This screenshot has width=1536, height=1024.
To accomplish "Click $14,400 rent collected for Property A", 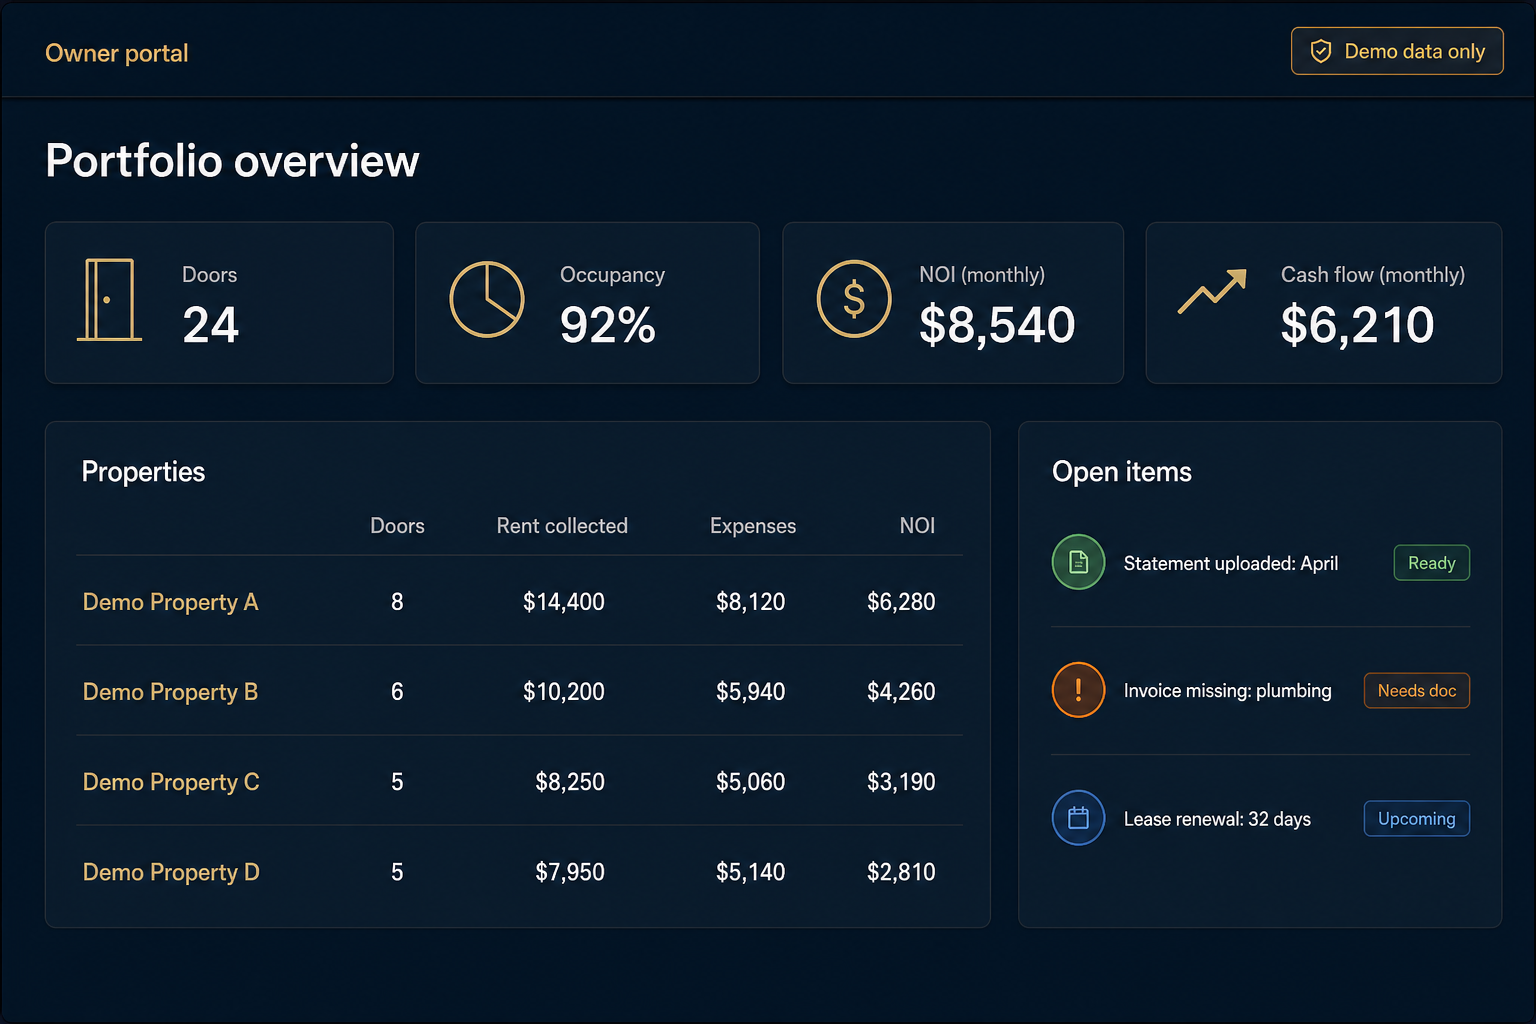I will 564,602.
